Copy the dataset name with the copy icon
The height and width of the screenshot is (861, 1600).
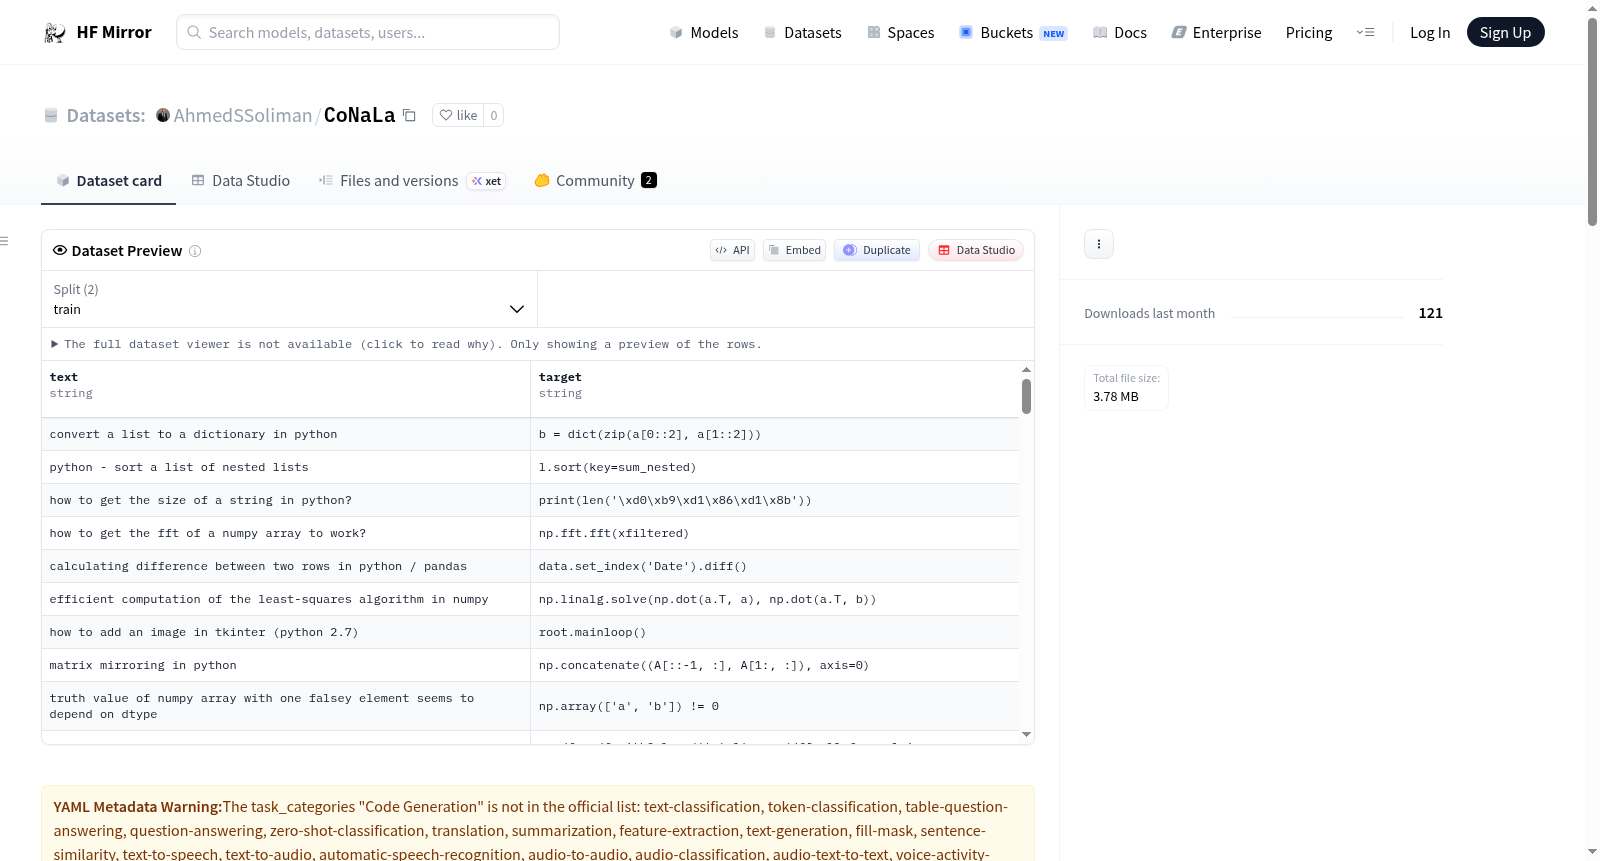[x=409, y=115]
